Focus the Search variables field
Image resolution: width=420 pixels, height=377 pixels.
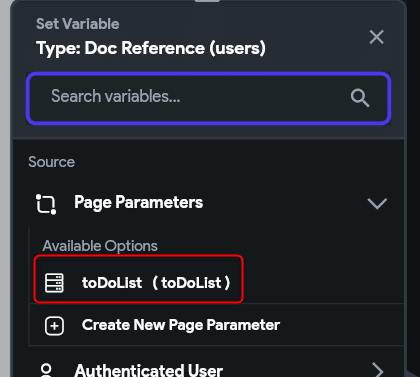click(208, 98)
